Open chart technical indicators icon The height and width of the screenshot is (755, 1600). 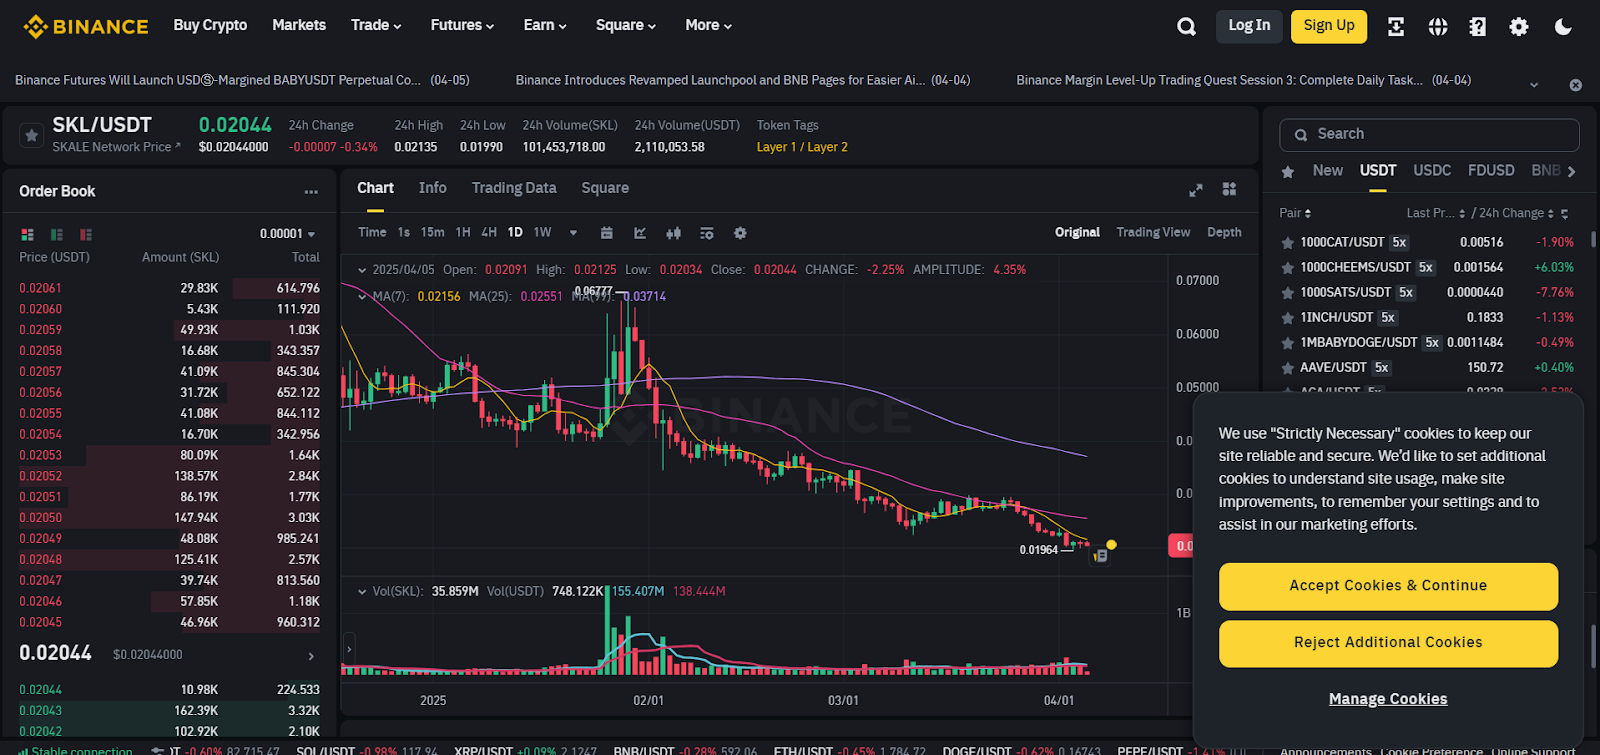click(x=640, y=233)
